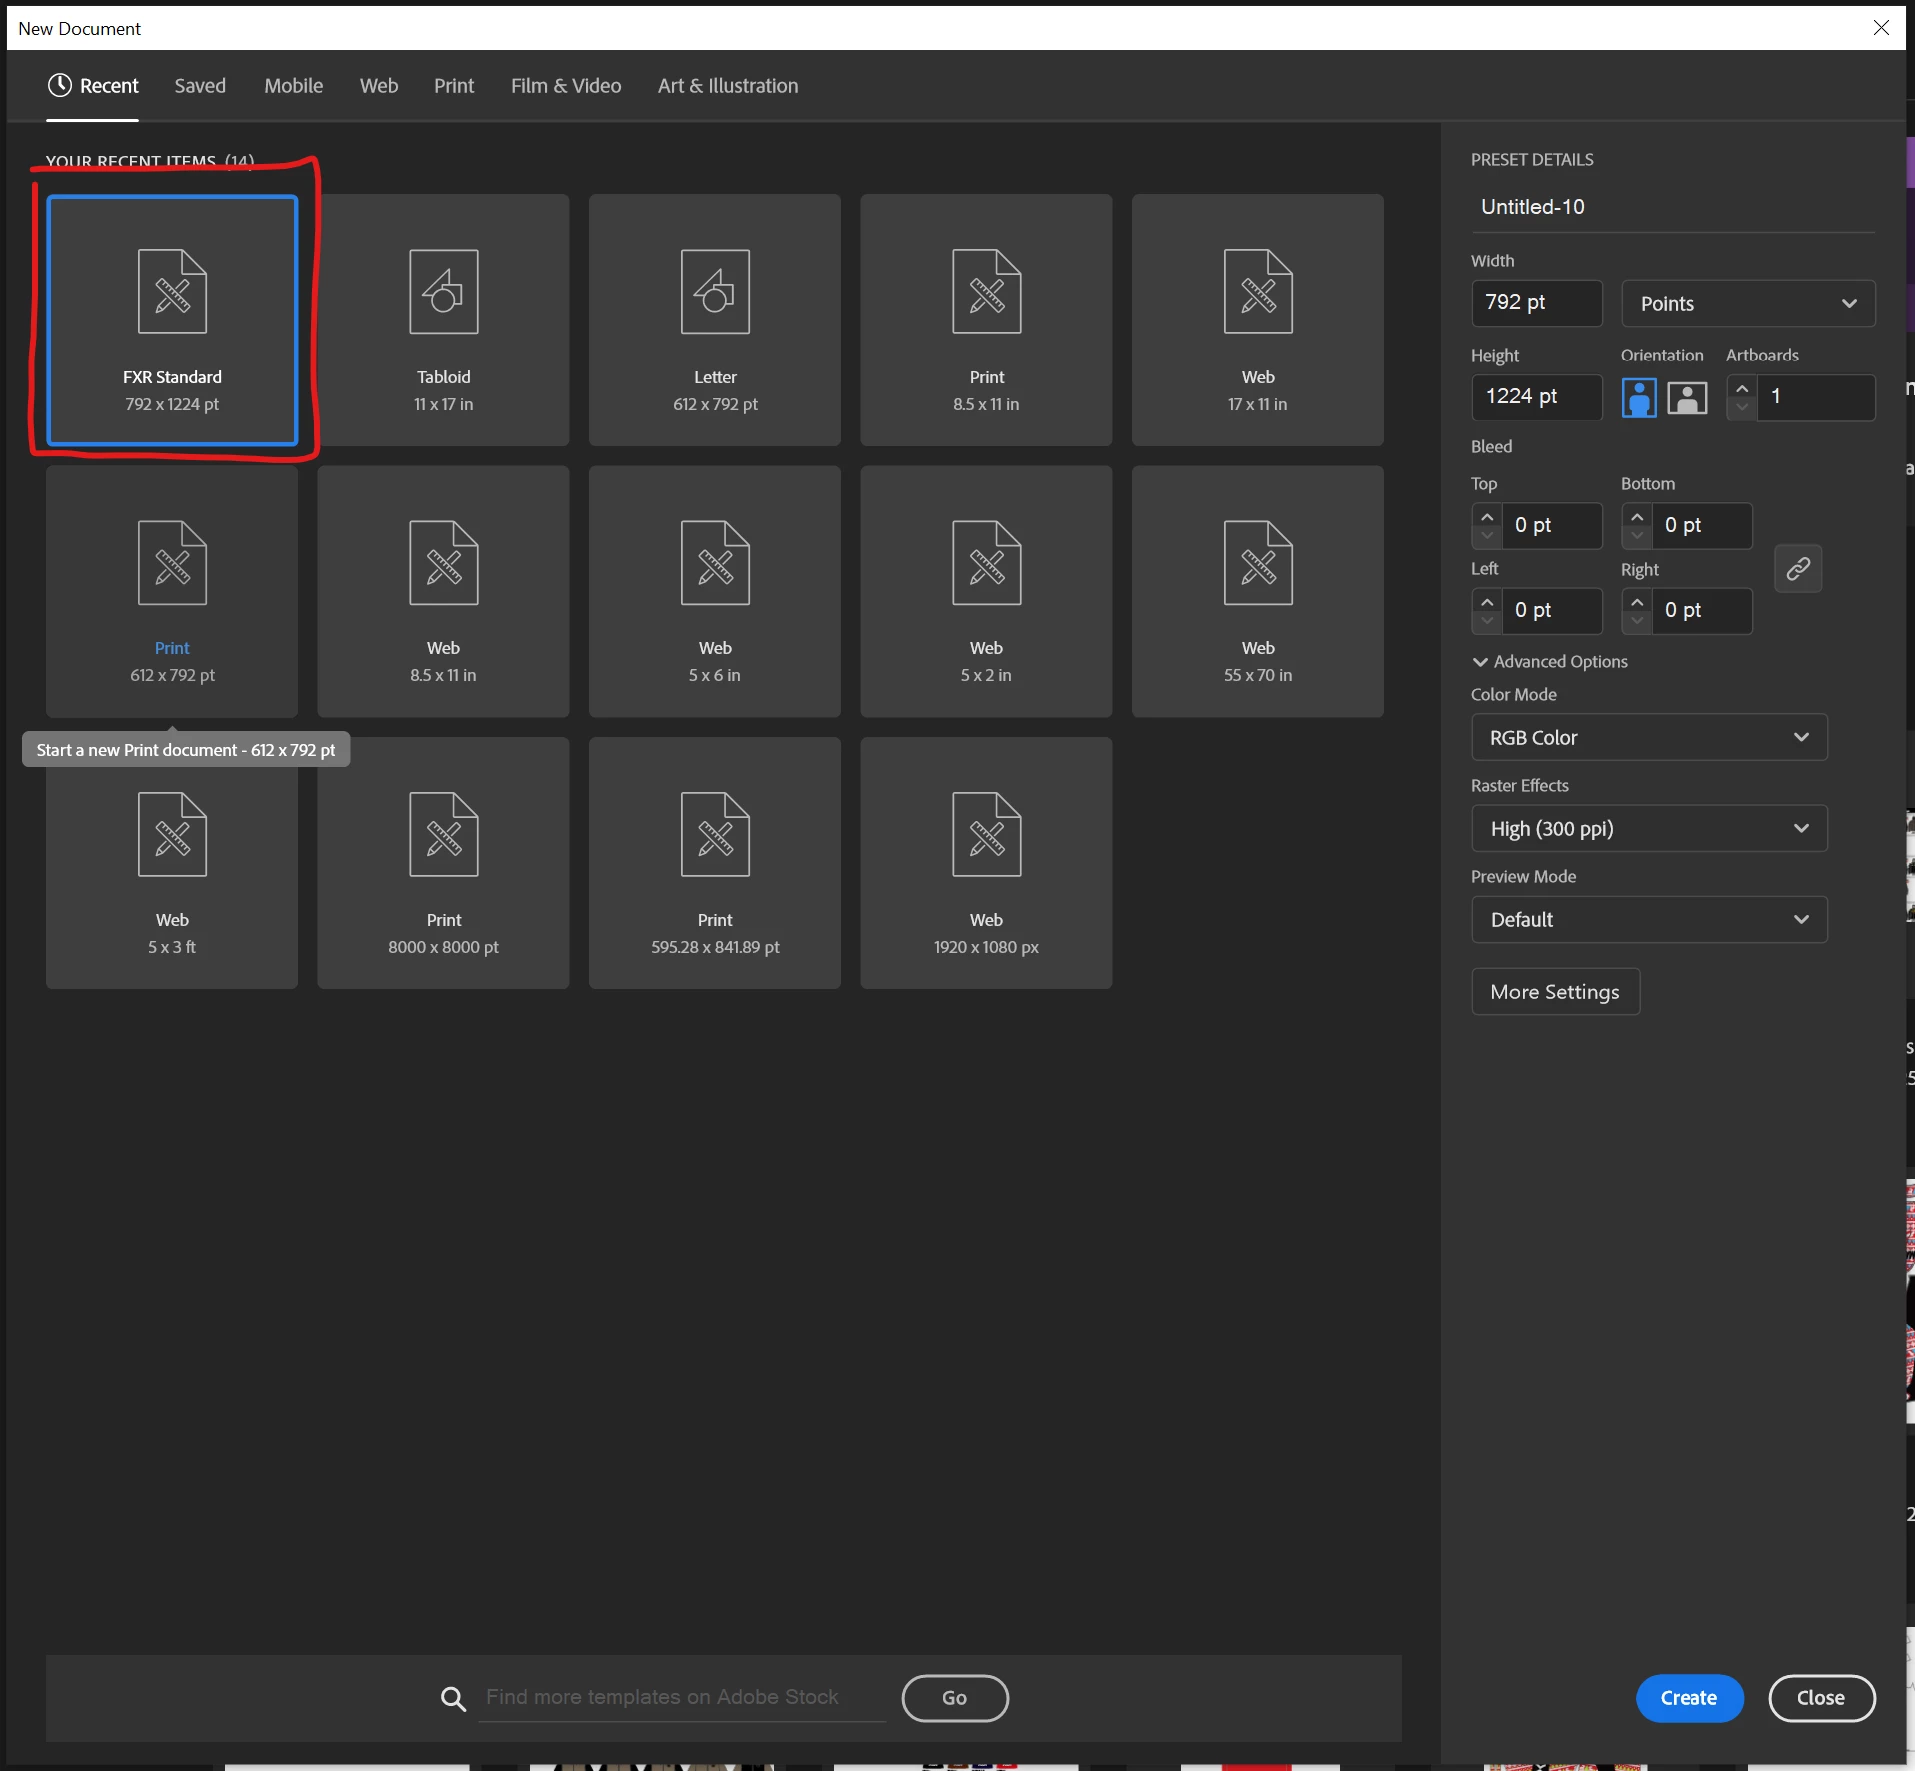The height and width of the screenshot is (1771, 1915).
Task: Increase the Bottom bleed value
Action: coord(1637,517)
